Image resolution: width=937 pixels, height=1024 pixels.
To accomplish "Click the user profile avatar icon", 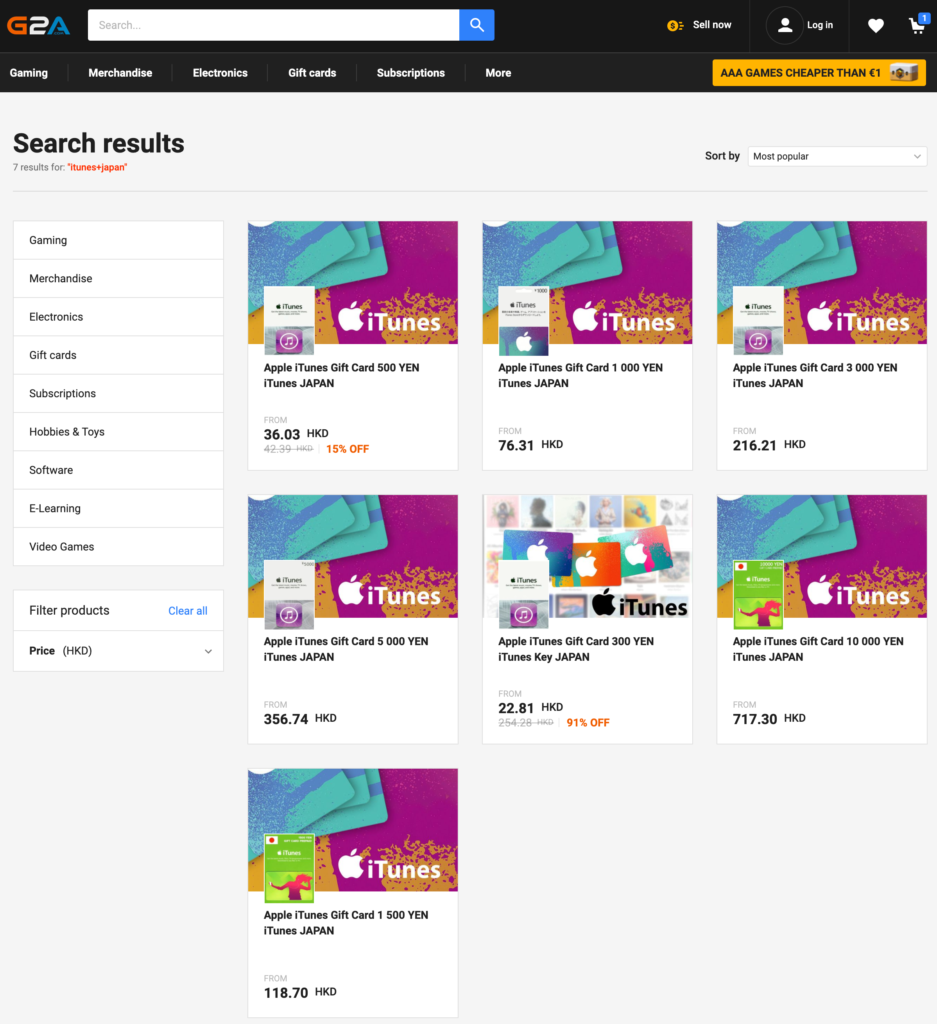I will click(x=785, y=25).
